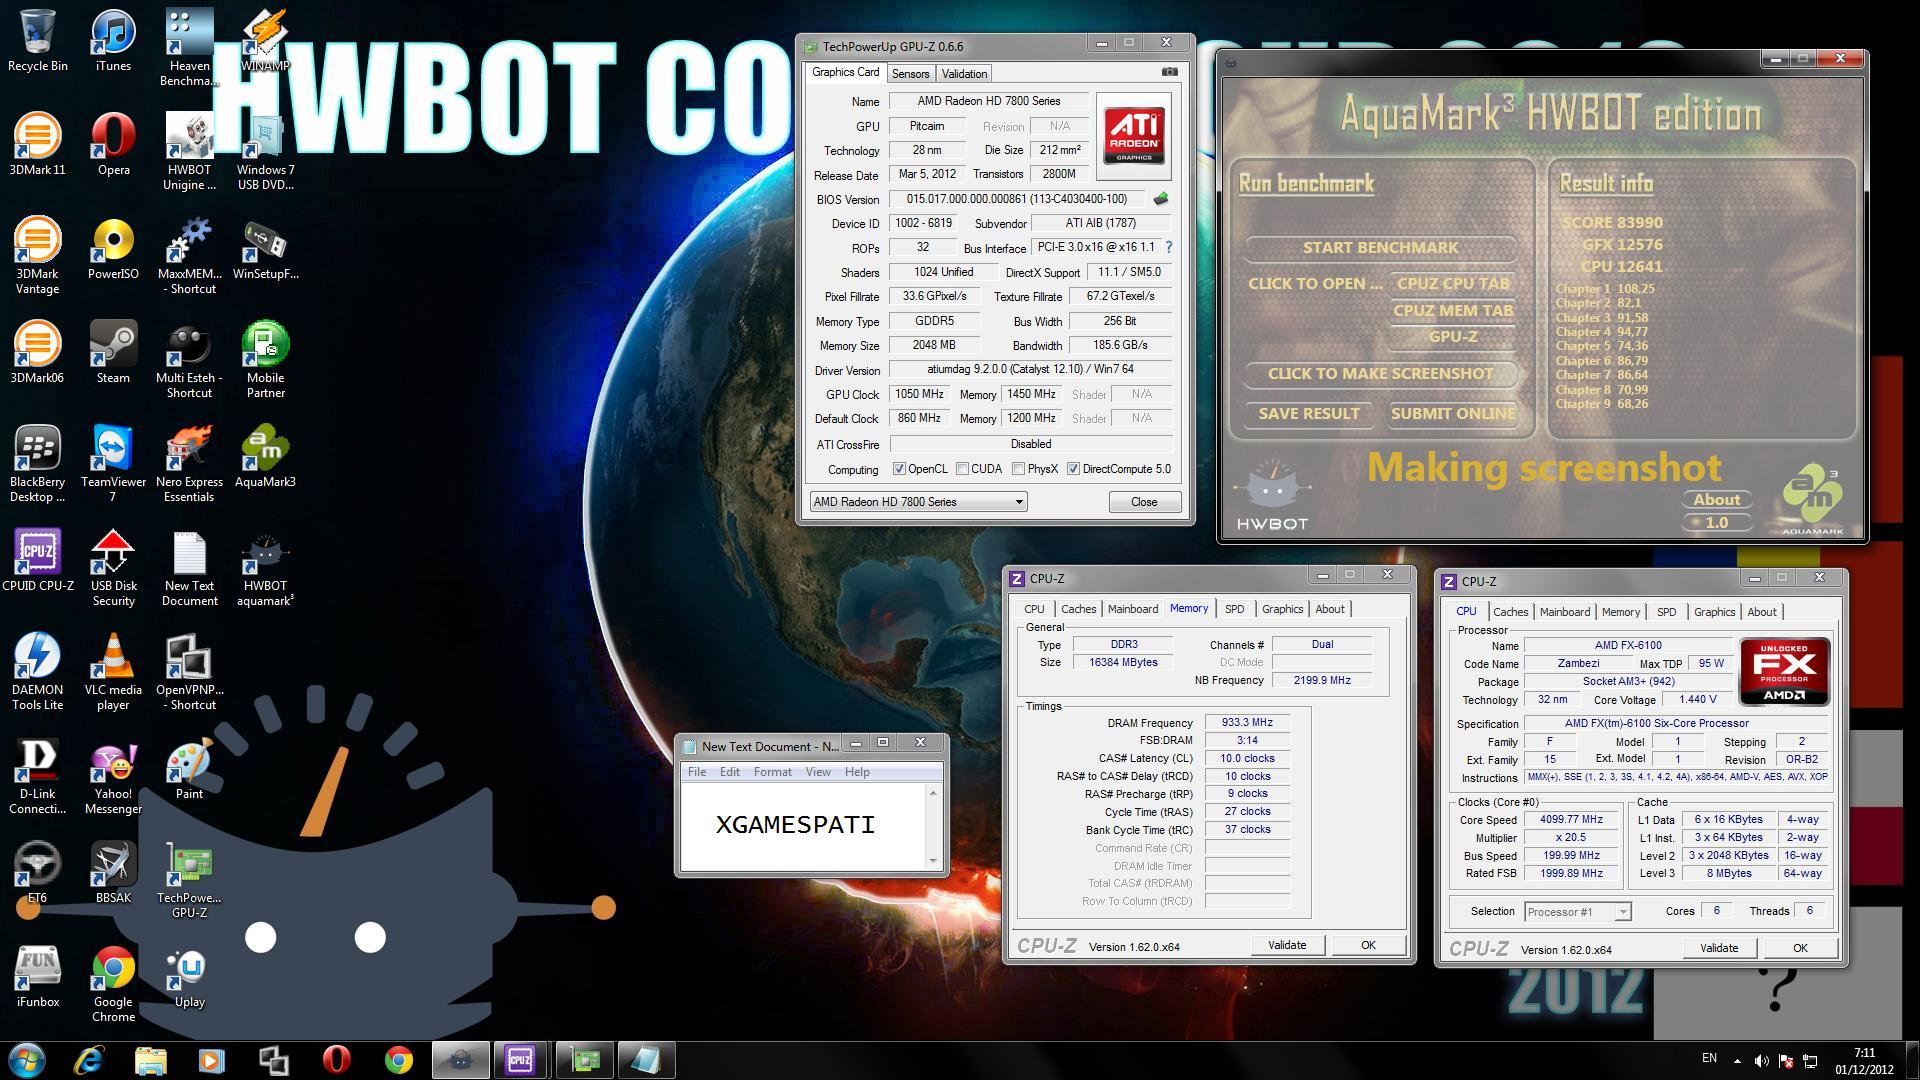The width and height of the screenshot is (1920, 1080).
Task: Open the WINAMP desktop icon
Action: click(265, 42)
